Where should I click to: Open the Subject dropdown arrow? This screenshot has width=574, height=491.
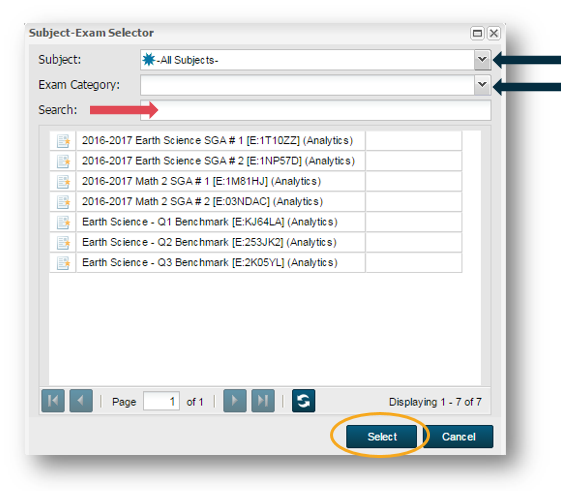click(482, 59)
